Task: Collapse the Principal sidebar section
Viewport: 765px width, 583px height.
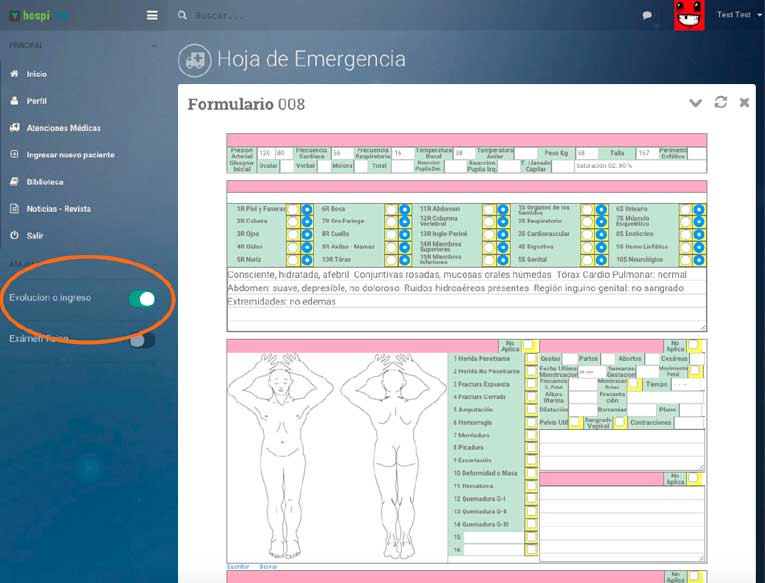Action: coord(153,46)
